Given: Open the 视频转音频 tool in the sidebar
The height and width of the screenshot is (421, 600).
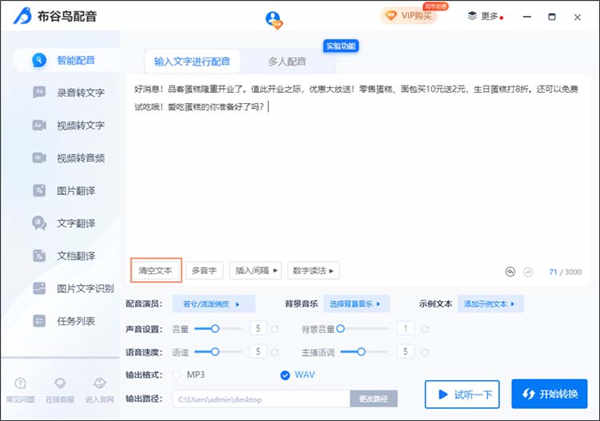Looking at the screenshot, I should 68,158.
